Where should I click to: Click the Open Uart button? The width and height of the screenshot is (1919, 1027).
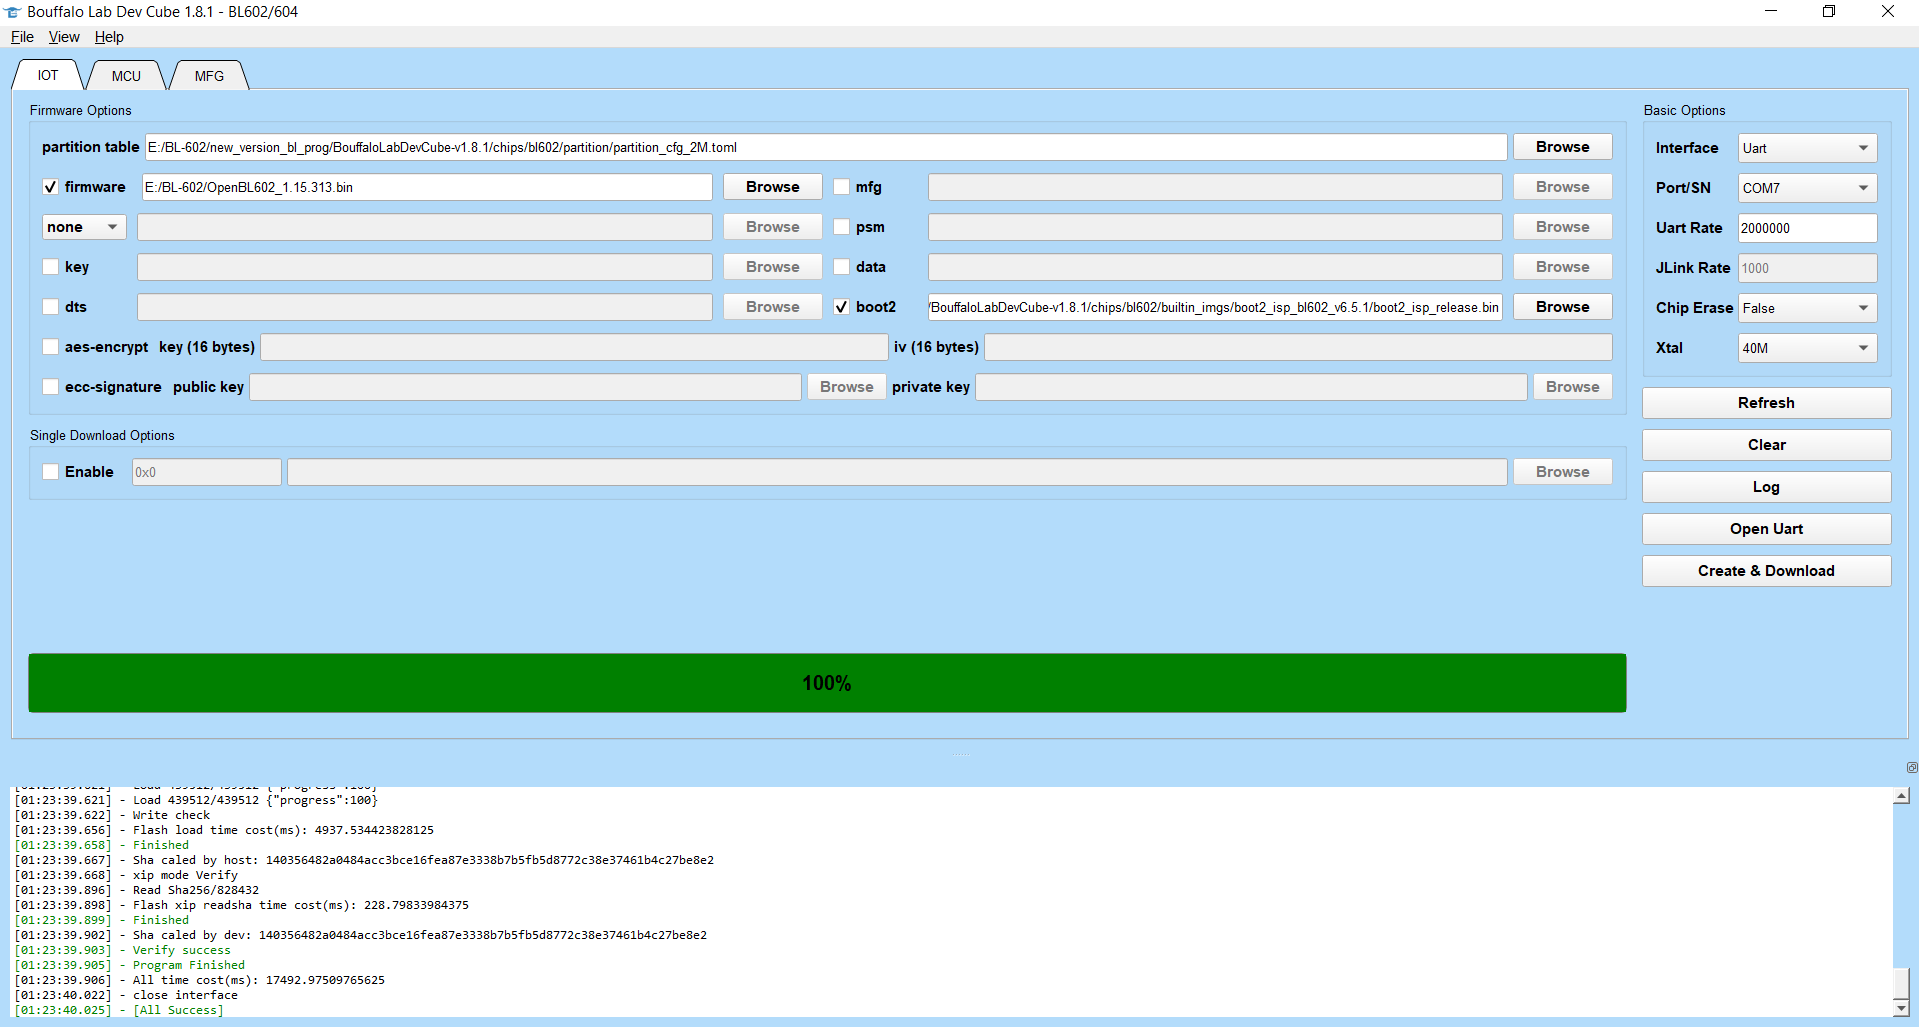[x=1766, y=529]
